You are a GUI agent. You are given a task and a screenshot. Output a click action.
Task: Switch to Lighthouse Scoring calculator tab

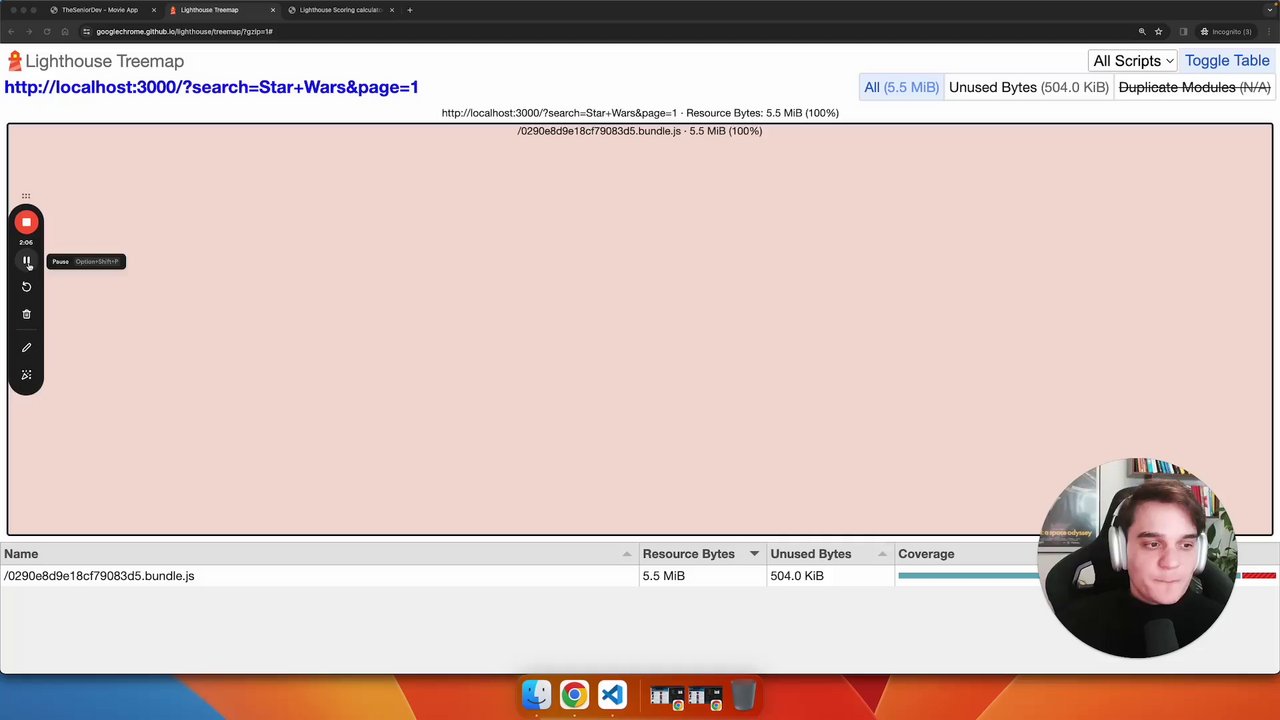coord(340,10)
